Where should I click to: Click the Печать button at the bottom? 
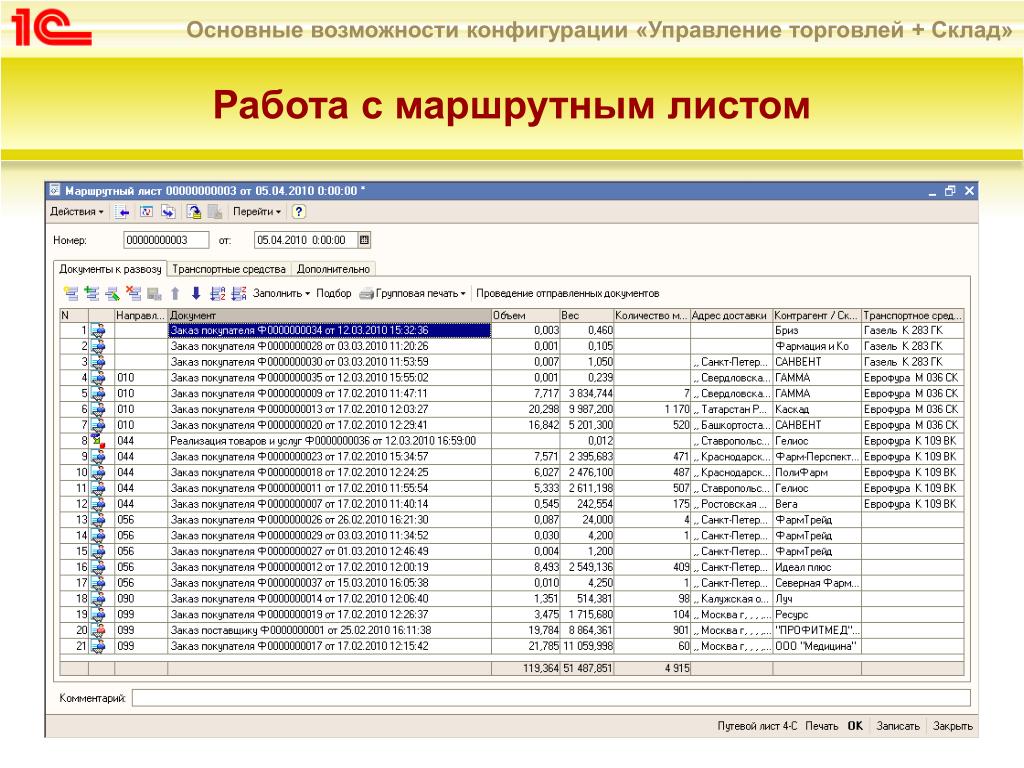[822, 726]
